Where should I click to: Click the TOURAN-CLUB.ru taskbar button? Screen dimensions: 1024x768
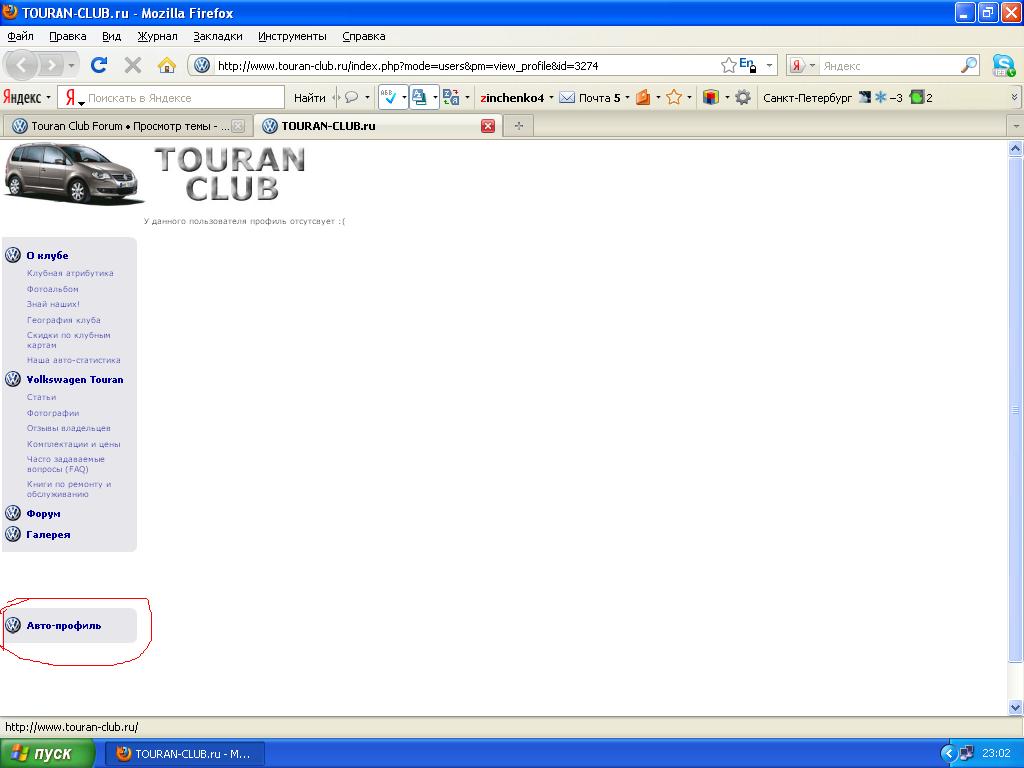(185, 754)
